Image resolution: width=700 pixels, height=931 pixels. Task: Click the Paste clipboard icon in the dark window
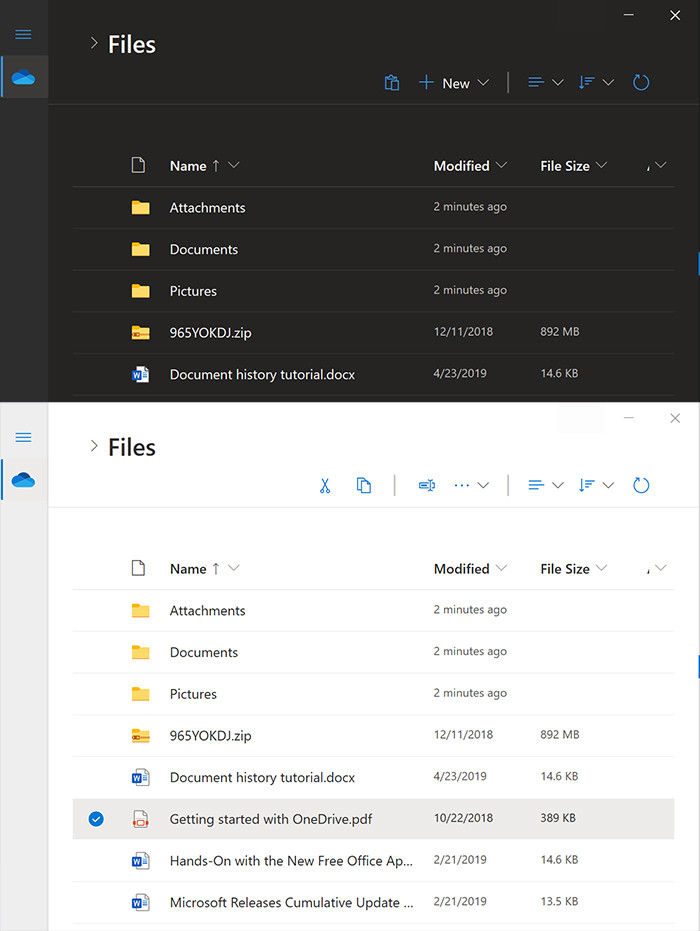point(392,83)
